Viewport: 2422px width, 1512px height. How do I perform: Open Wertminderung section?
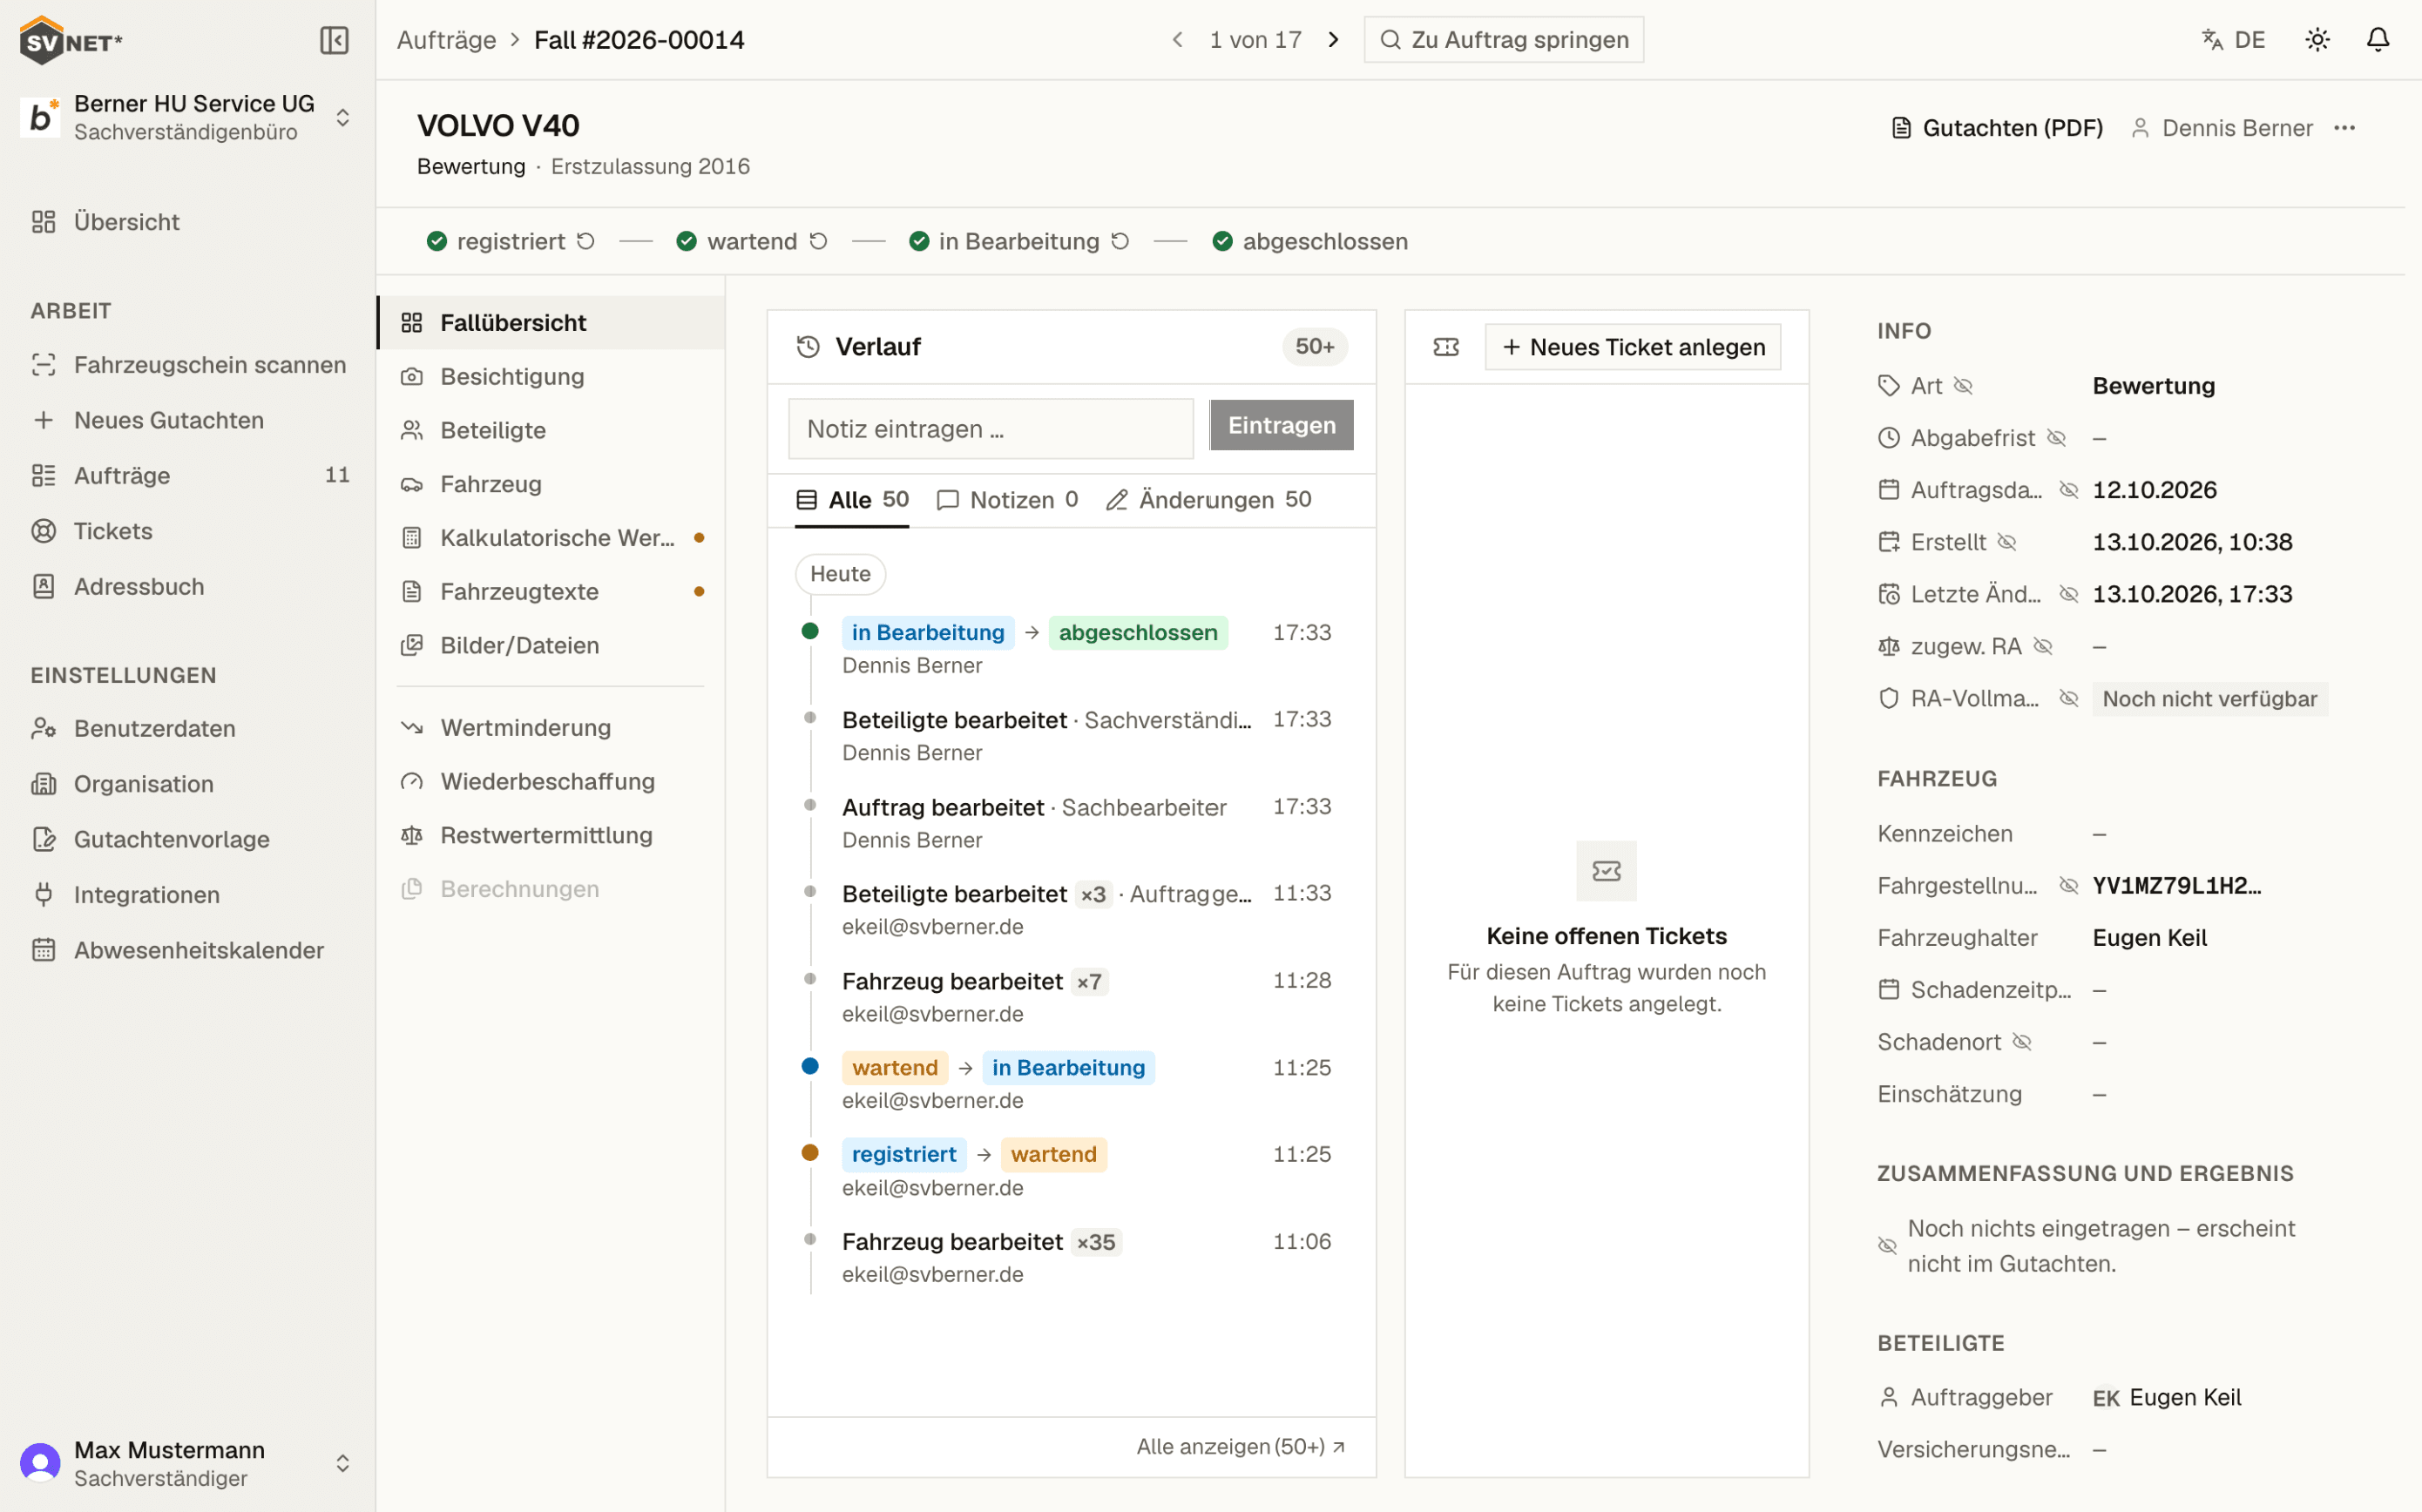(551, 728)
